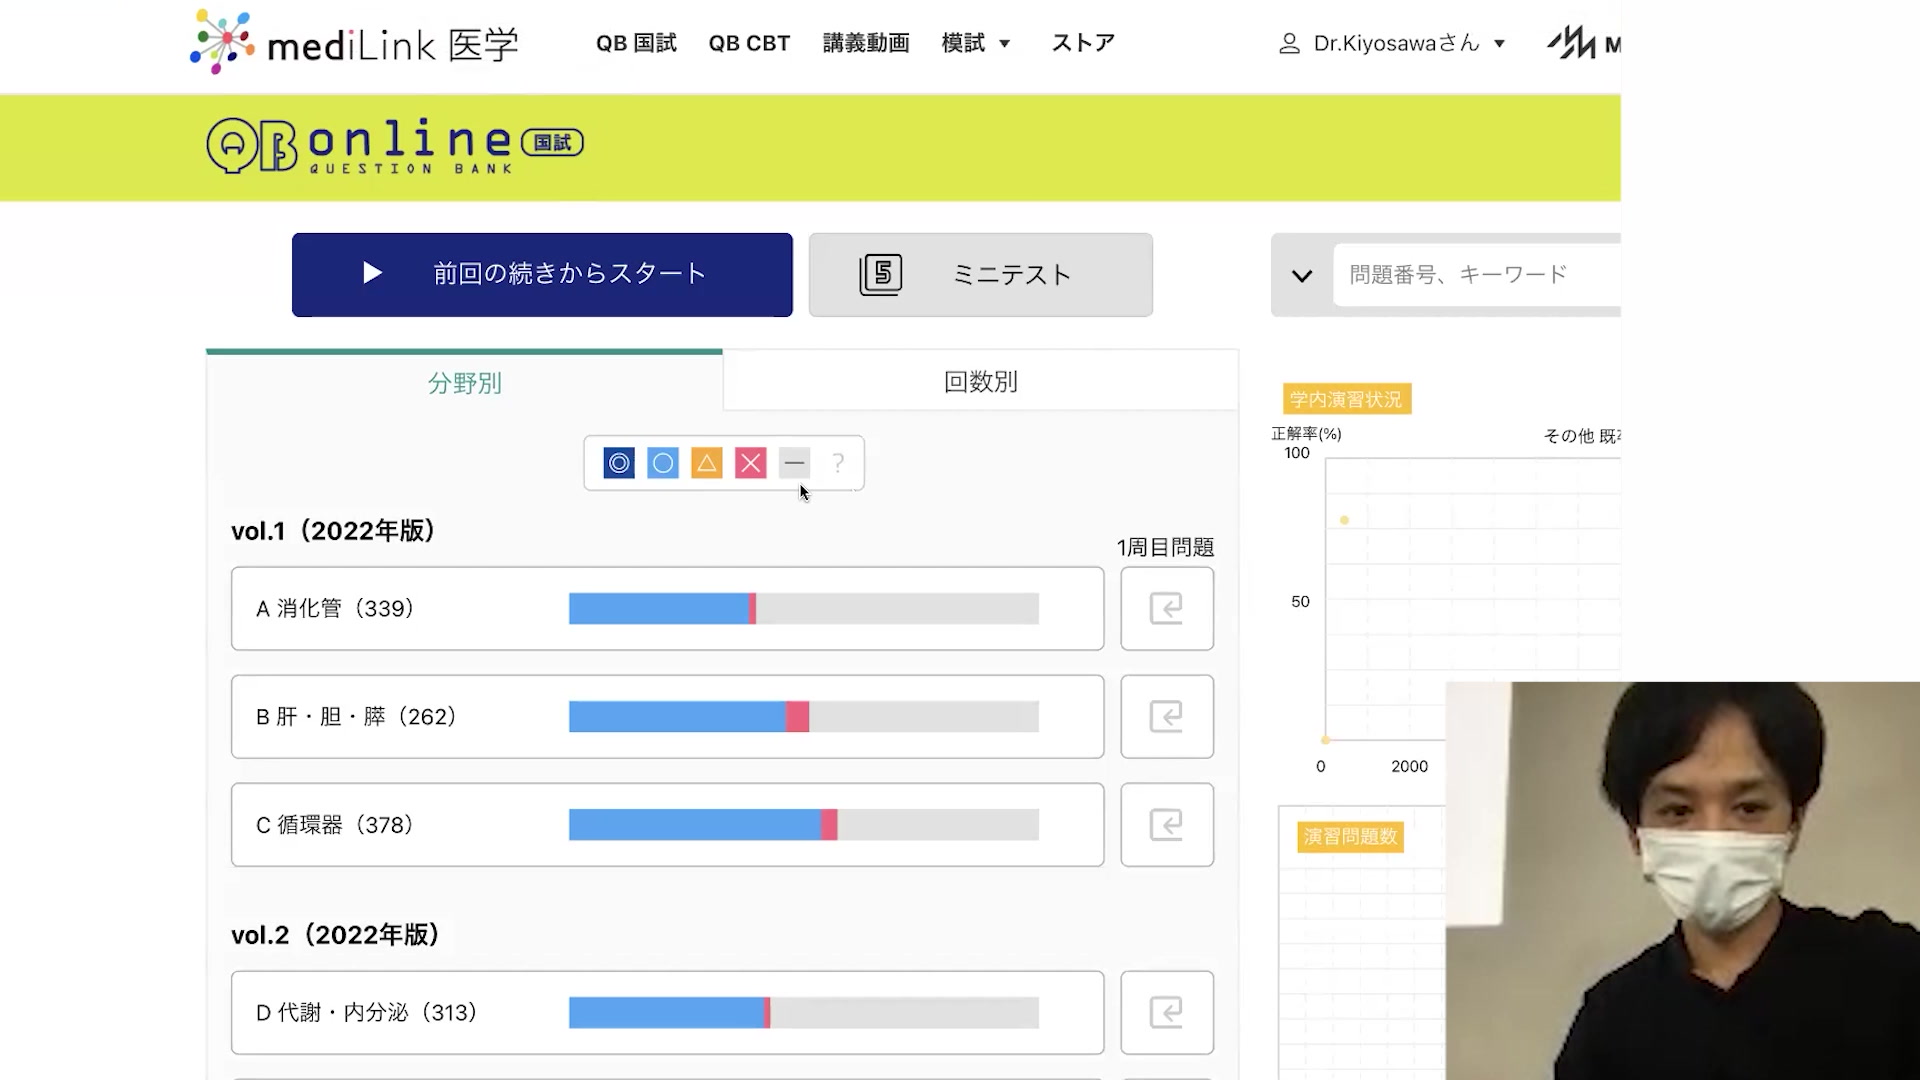Click the user profile icon
This screenshot has height=1080, width=1920.
1289,44
